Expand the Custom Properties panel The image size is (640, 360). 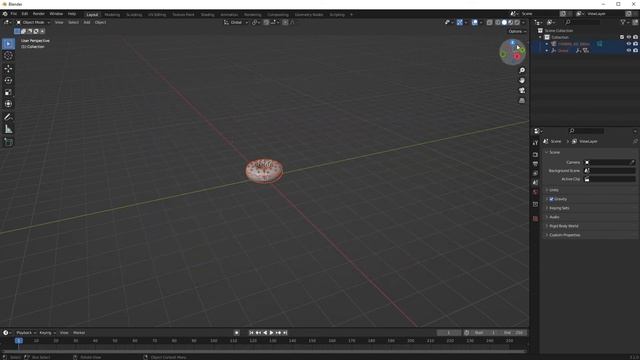click(564, 235)
